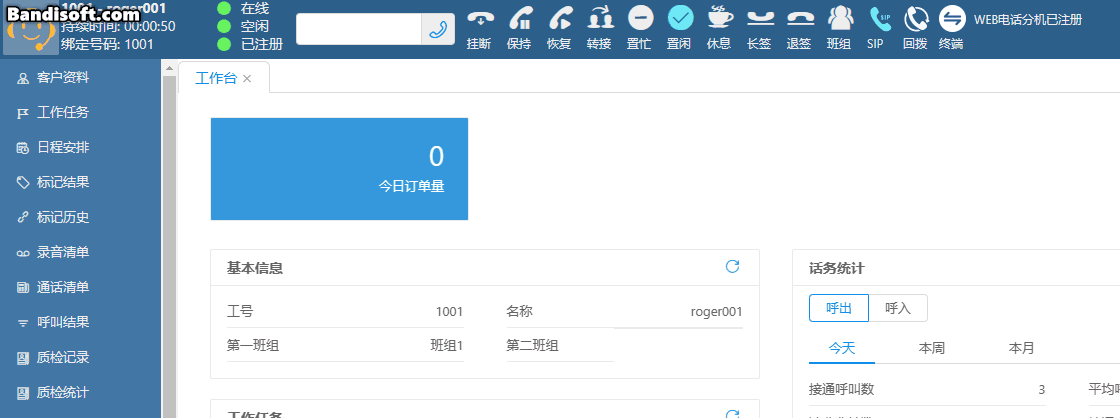
Task: Switch to the 本周 tab
Action: (931, 348)
